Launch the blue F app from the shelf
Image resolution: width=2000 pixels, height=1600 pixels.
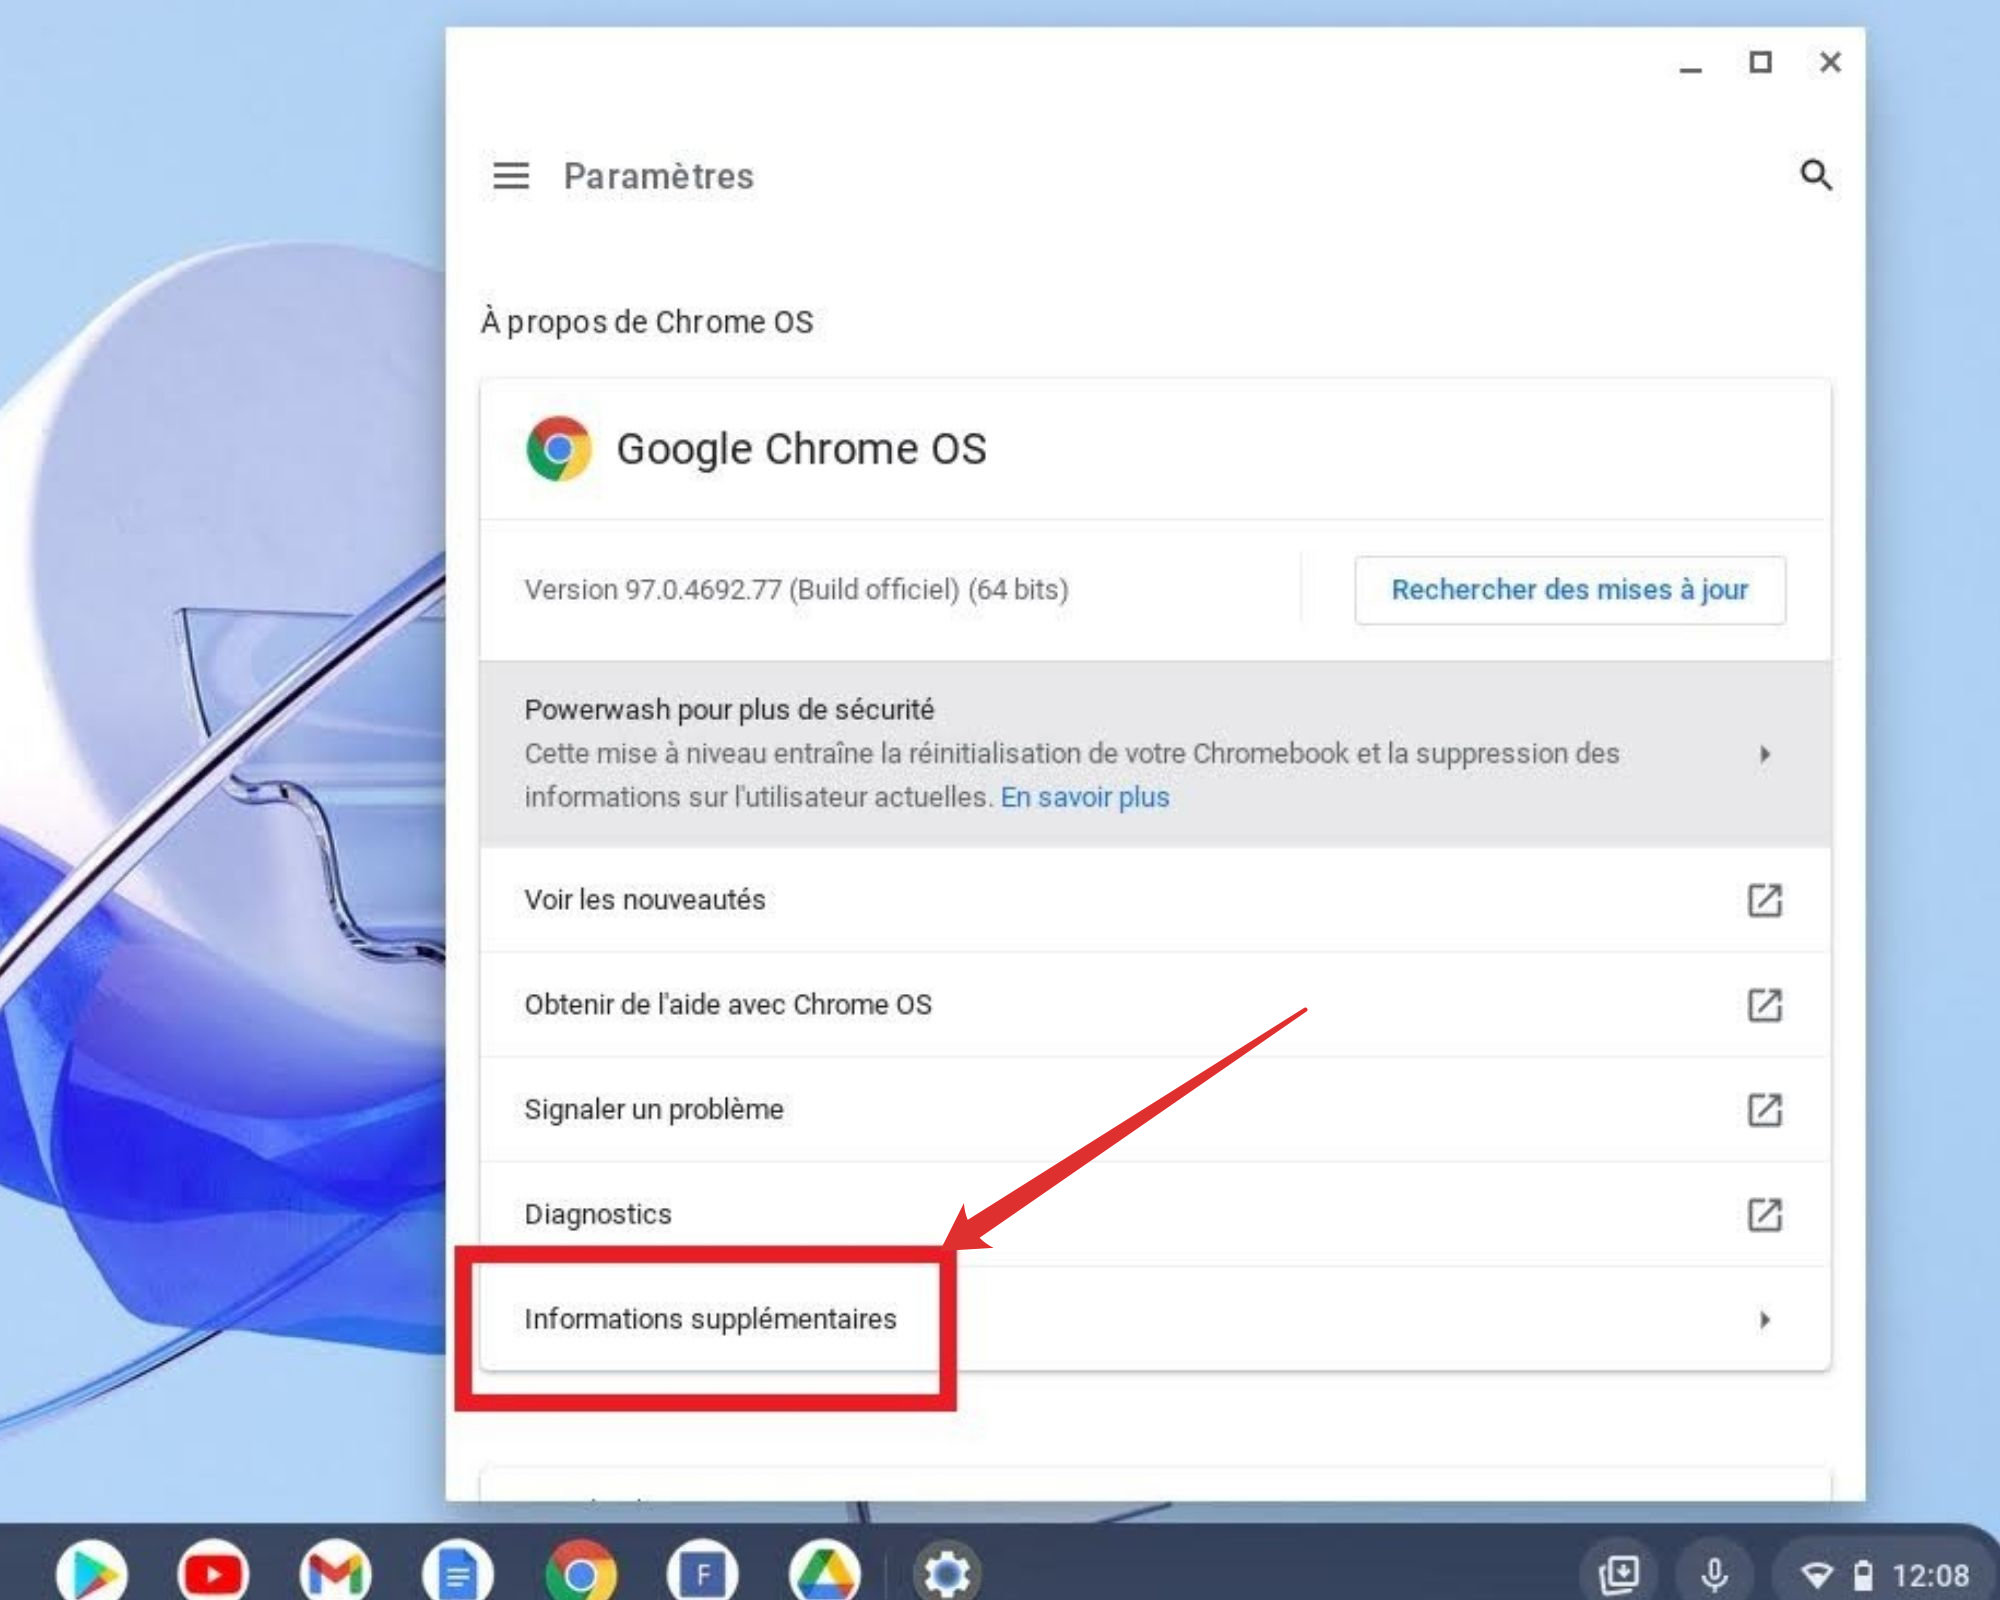click(702, 1574)
